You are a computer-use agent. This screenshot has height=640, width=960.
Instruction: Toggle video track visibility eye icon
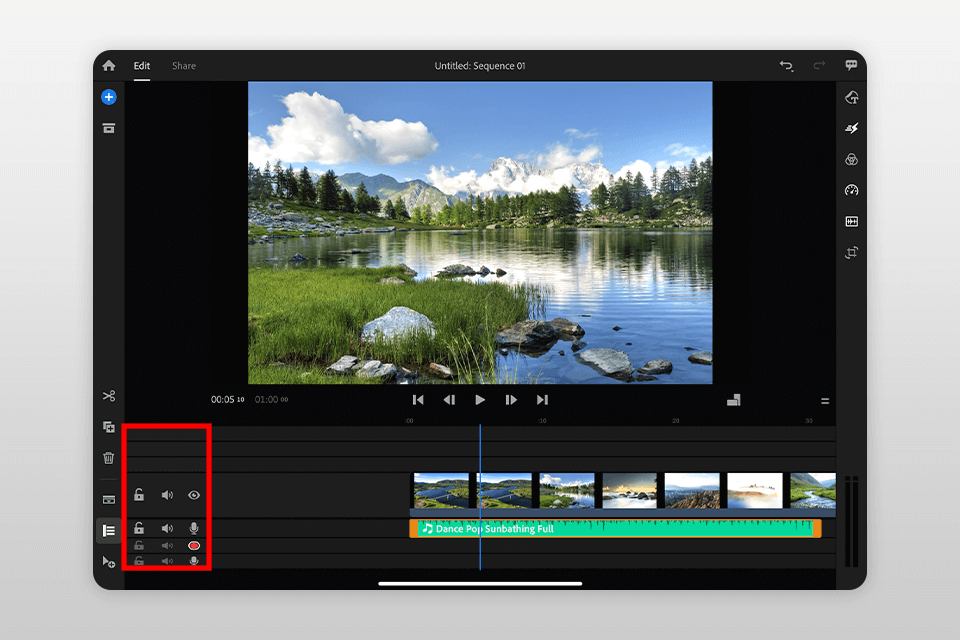pyautogui.click(x=194, y=495)
